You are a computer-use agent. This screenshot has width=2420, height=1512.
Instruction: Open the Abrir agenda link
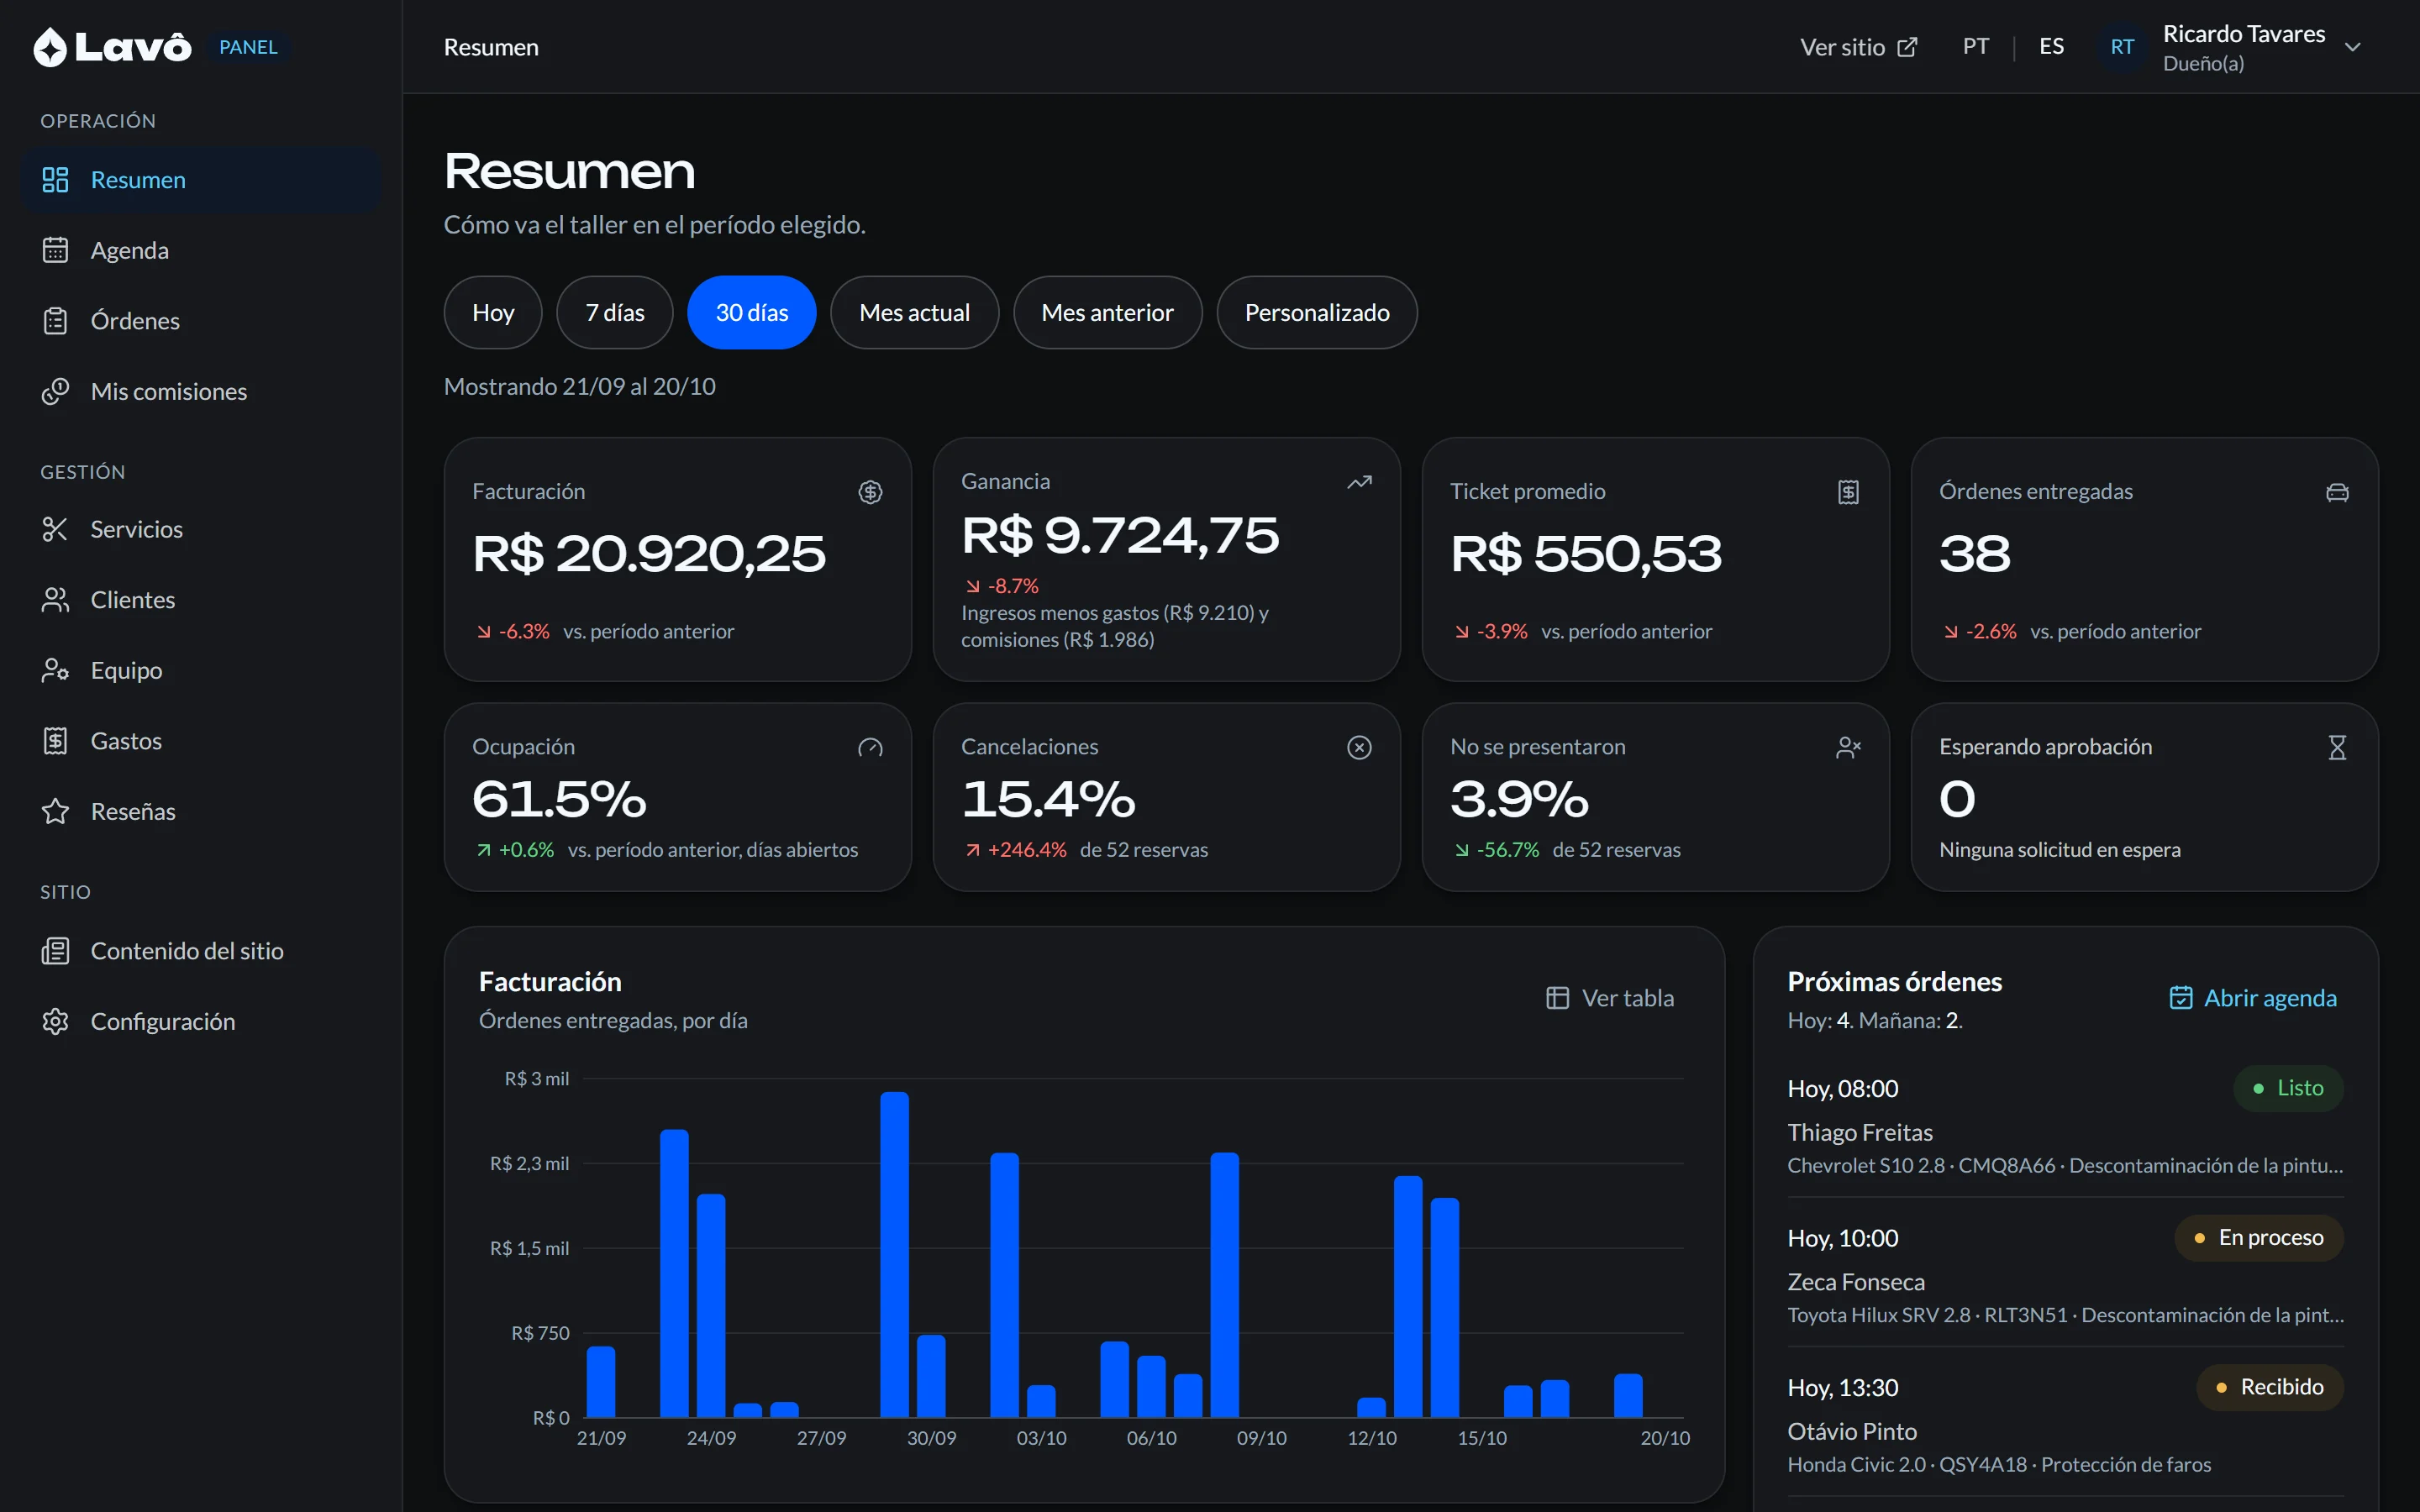point(2253,998)
